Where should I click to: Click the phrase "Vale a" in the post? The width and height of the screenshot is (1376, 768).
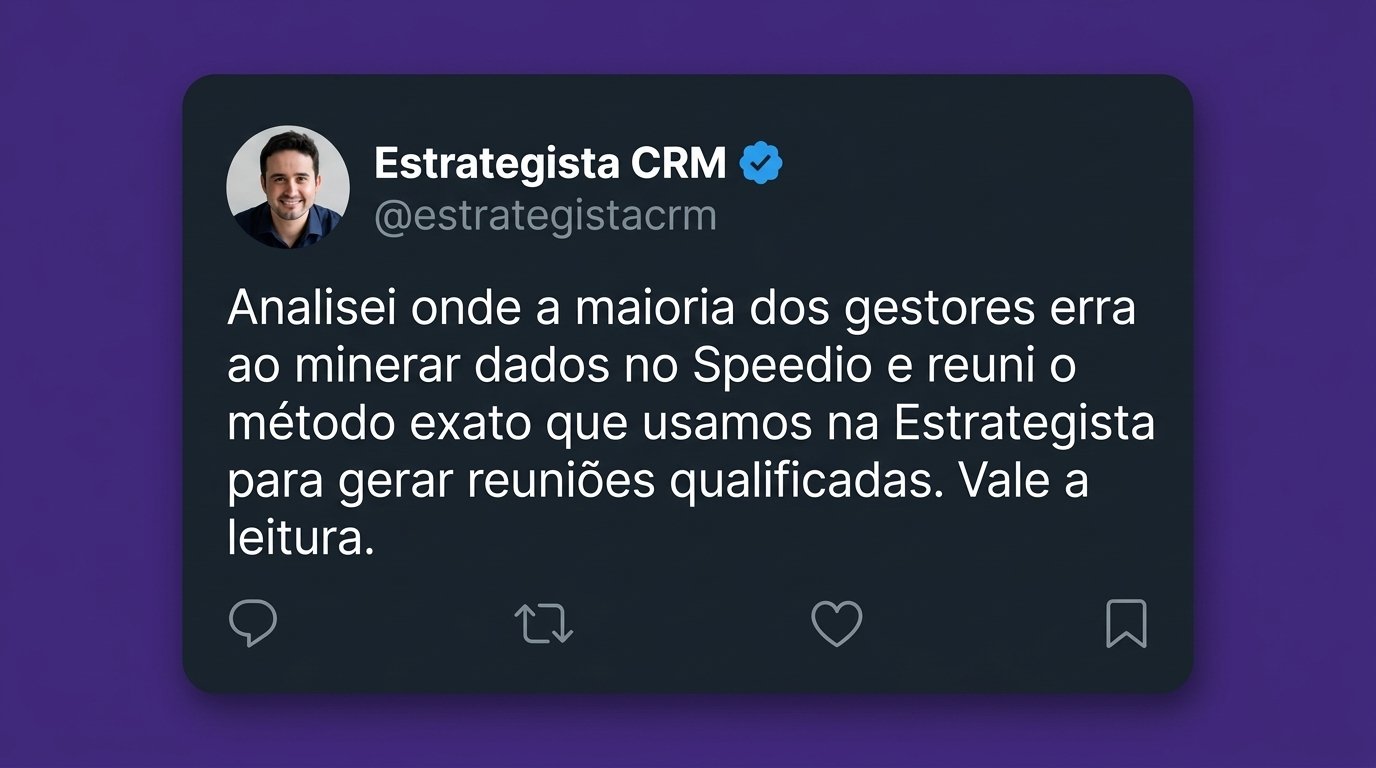pyautogui.click(x=1023, y=483)
